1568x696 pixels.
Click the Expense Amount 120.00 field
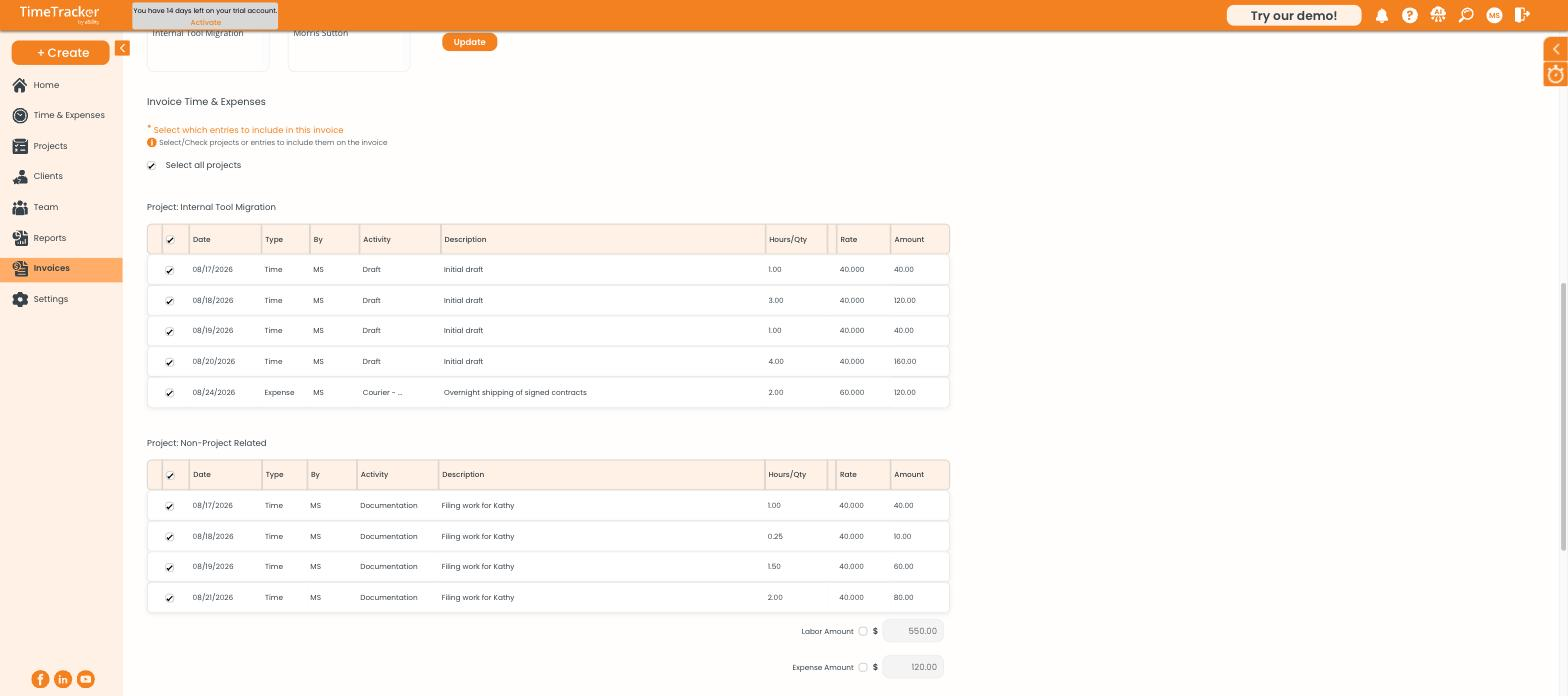(913, 667)
